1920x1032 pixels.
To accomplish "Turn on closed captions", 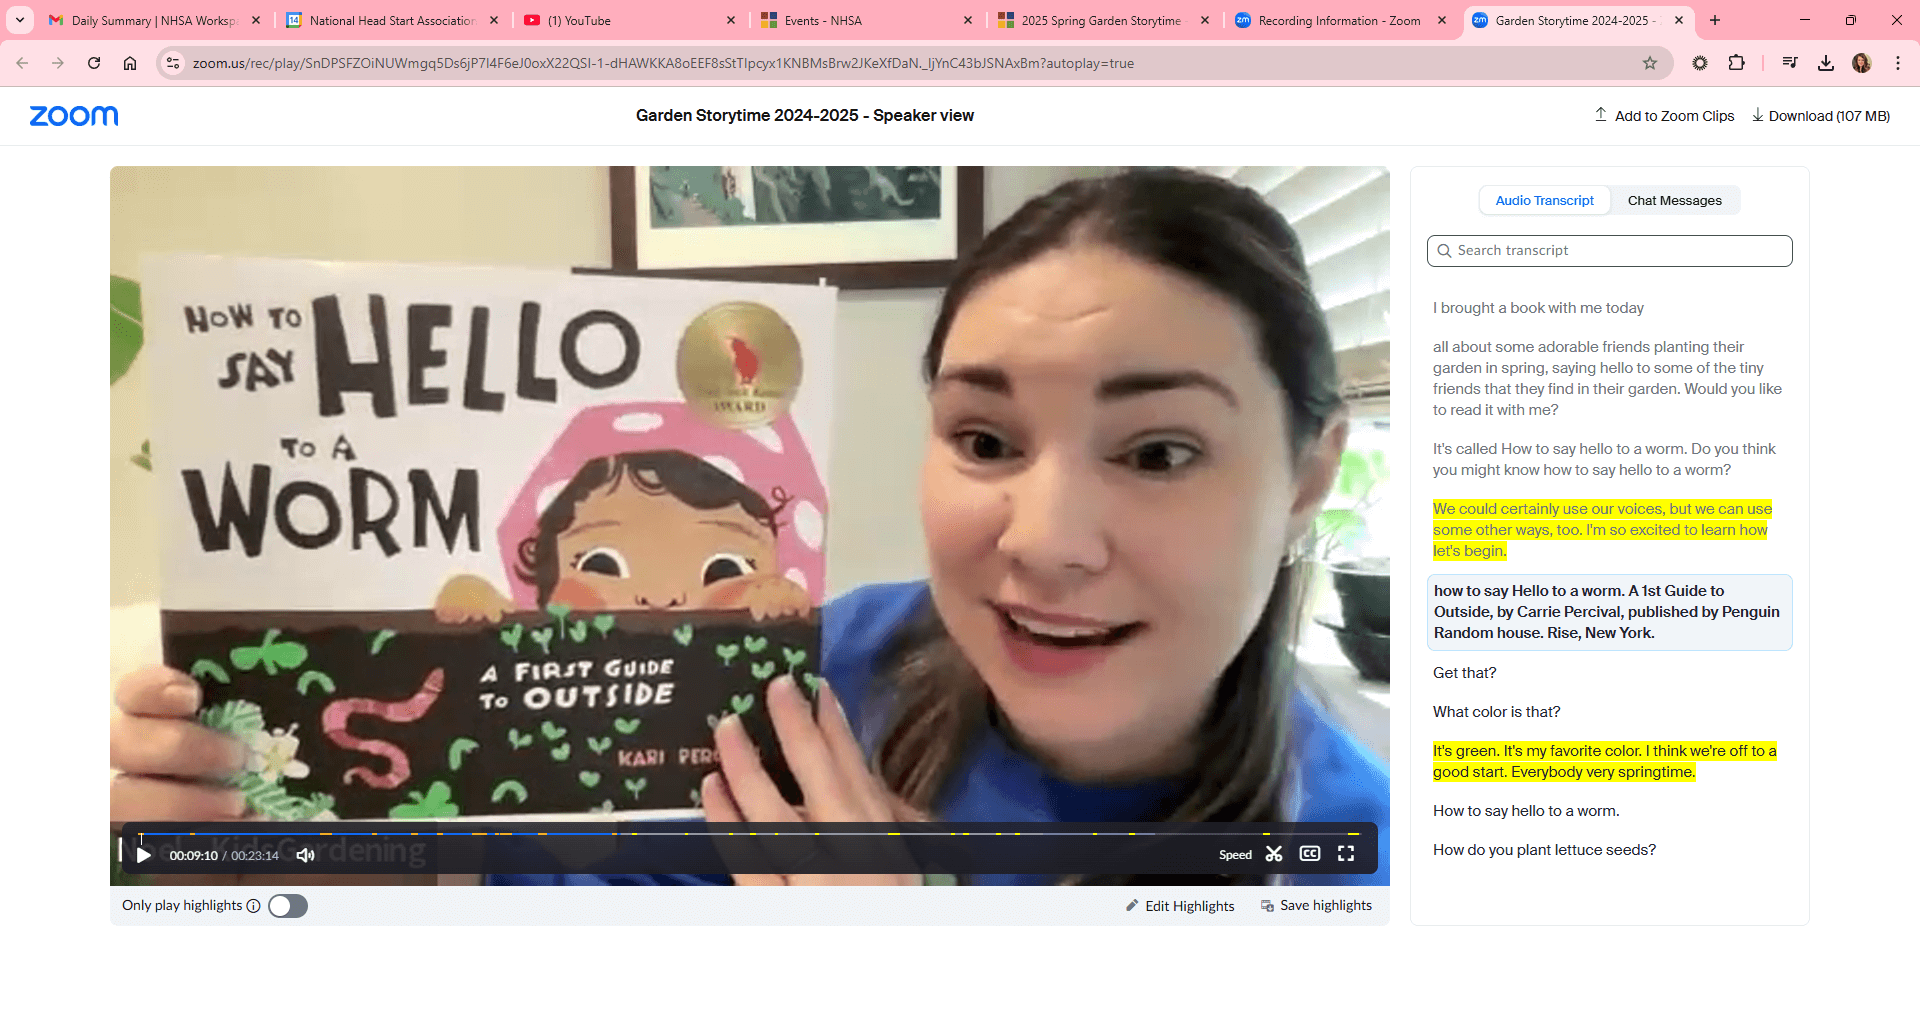I will click(x=1310, y=854).
